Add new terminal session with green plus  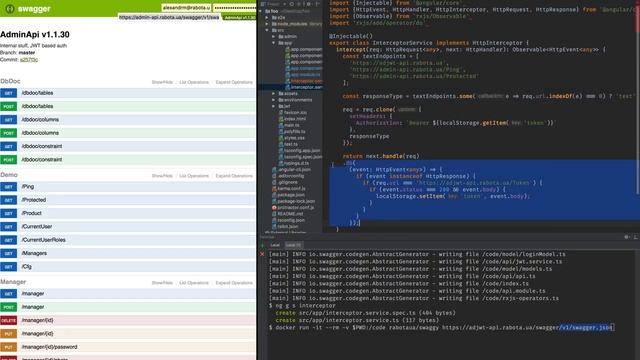click(262, 245)
